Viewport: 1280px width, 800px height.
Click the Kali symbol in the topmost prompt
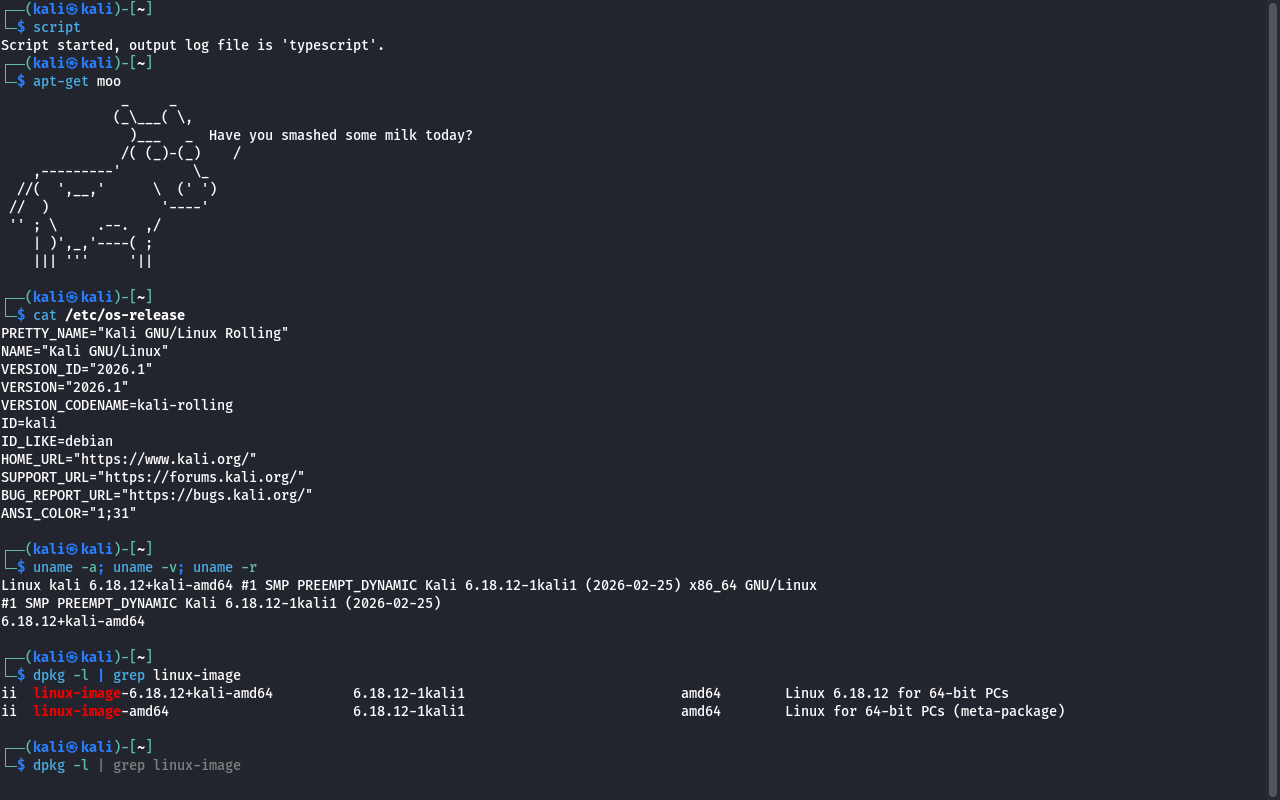pos(72,9)
